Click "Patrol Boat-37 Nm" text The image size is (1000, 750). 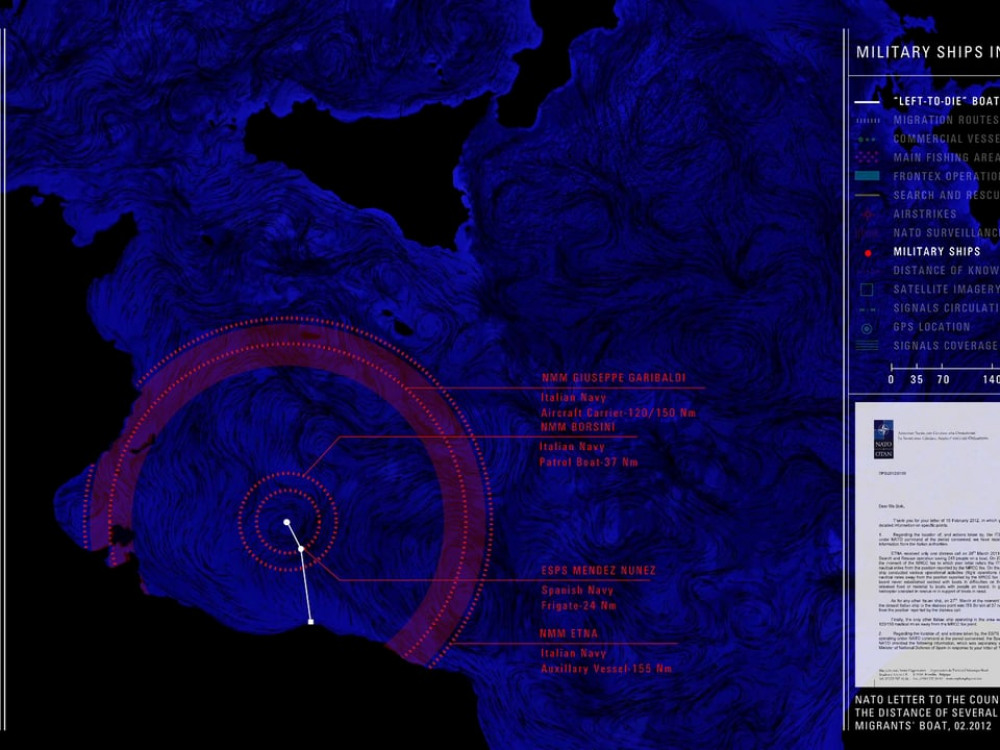click(x=589, y=462)
